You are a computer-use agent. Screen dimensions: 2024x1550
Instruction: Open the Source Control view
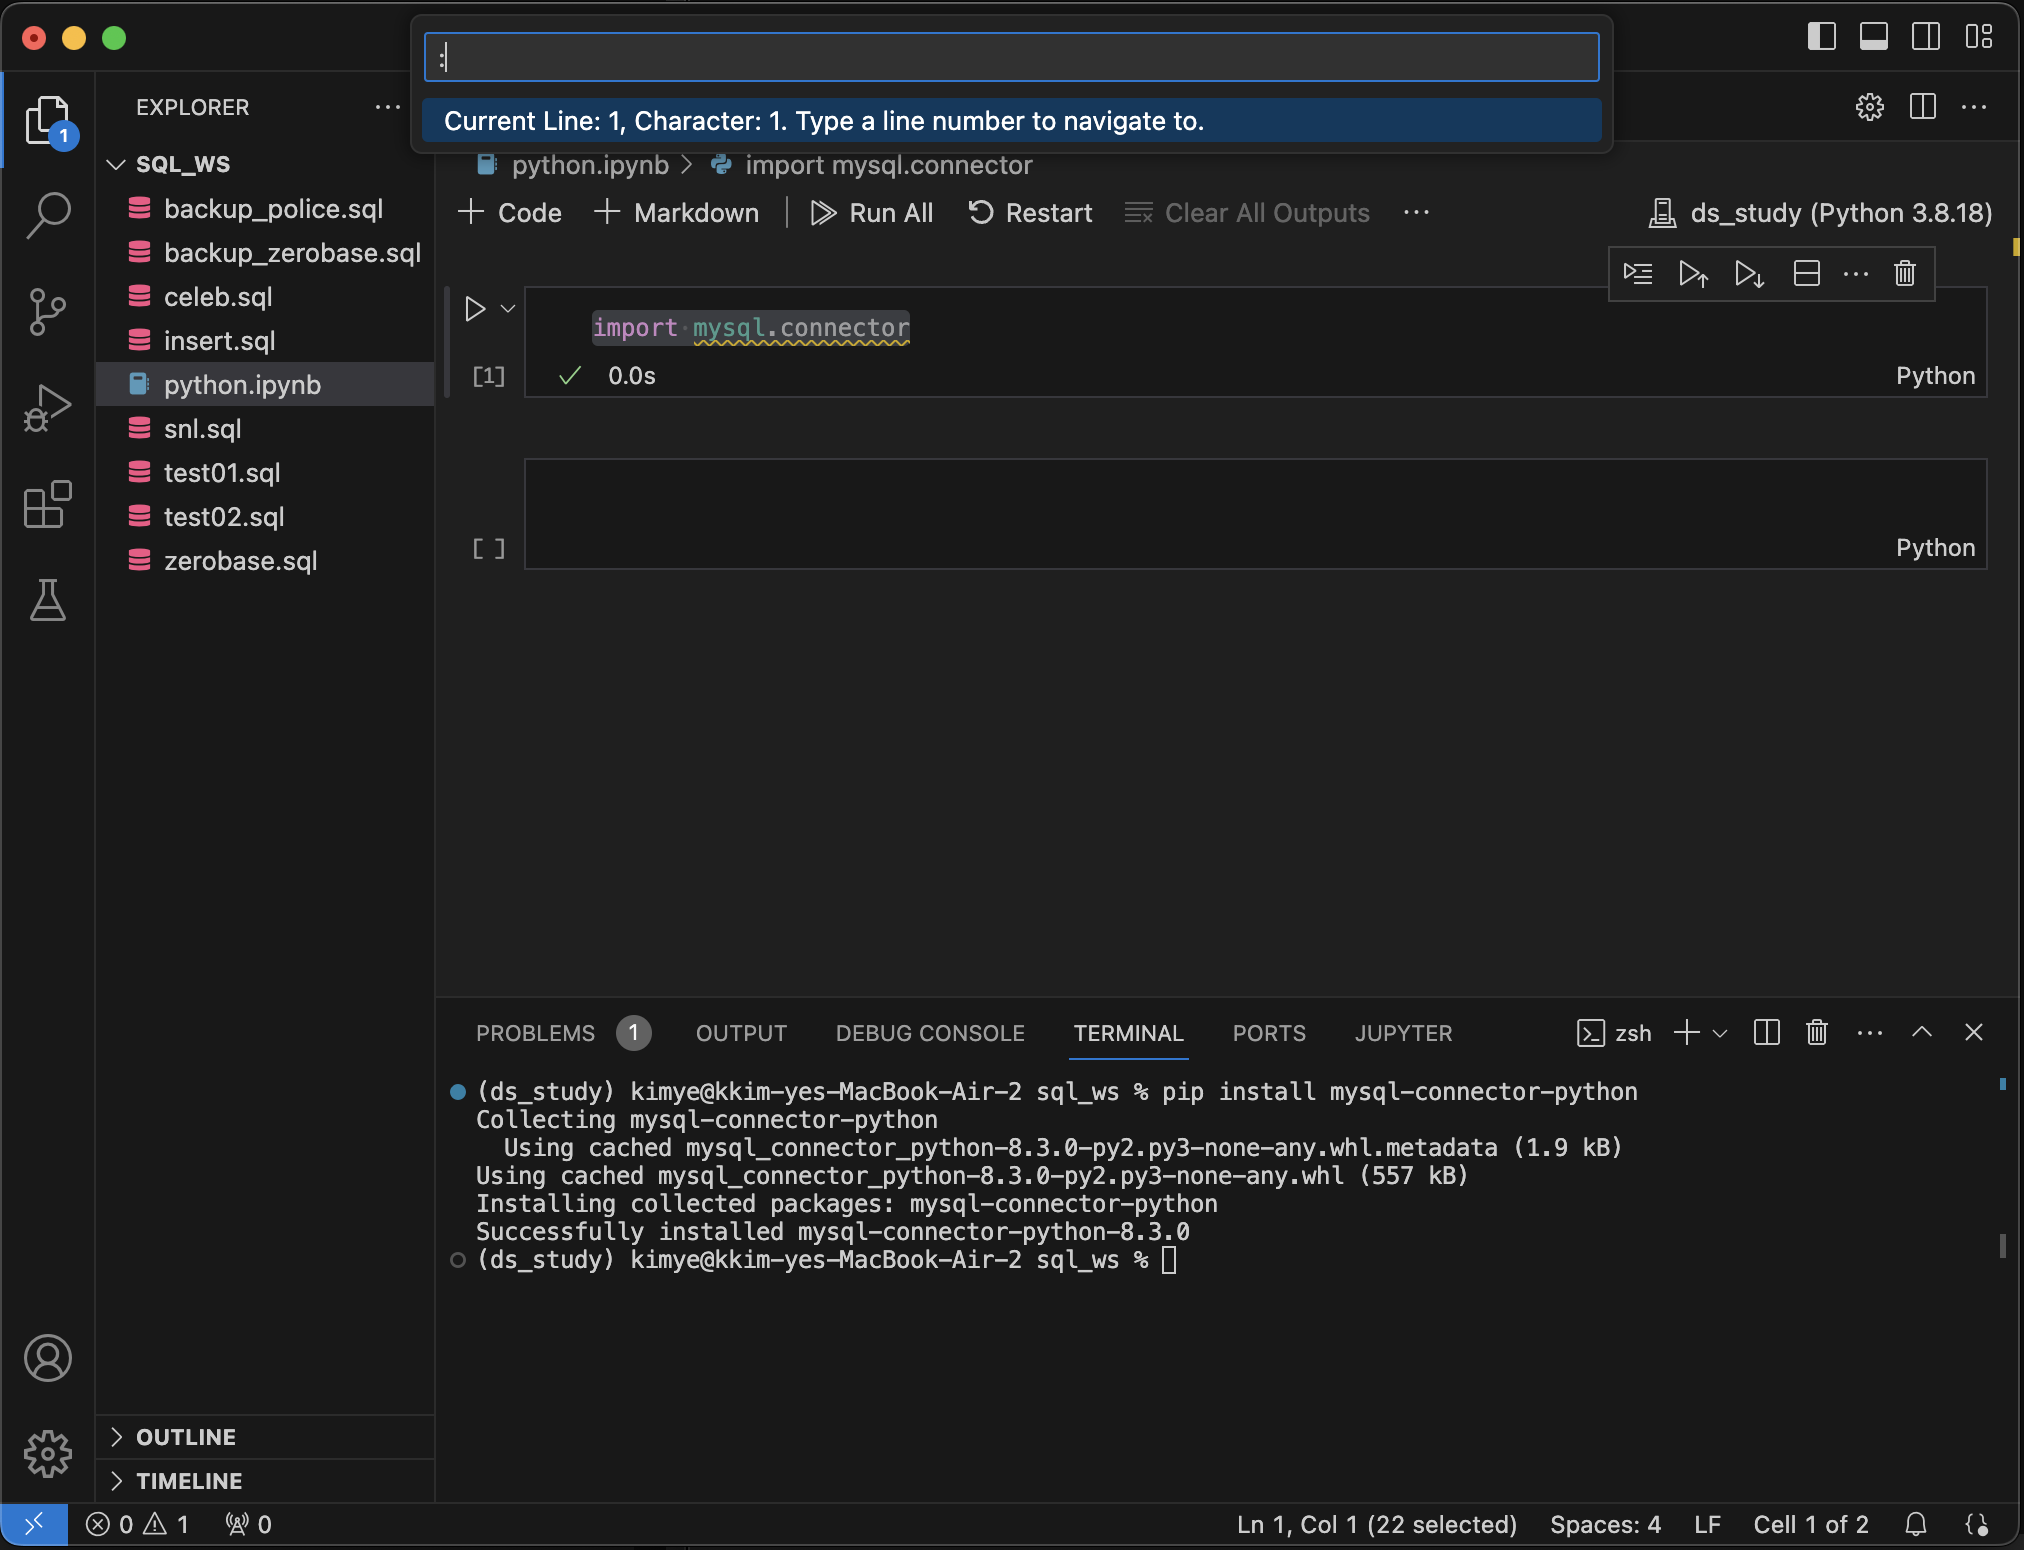pyautogui.click(x=47, y=312)
